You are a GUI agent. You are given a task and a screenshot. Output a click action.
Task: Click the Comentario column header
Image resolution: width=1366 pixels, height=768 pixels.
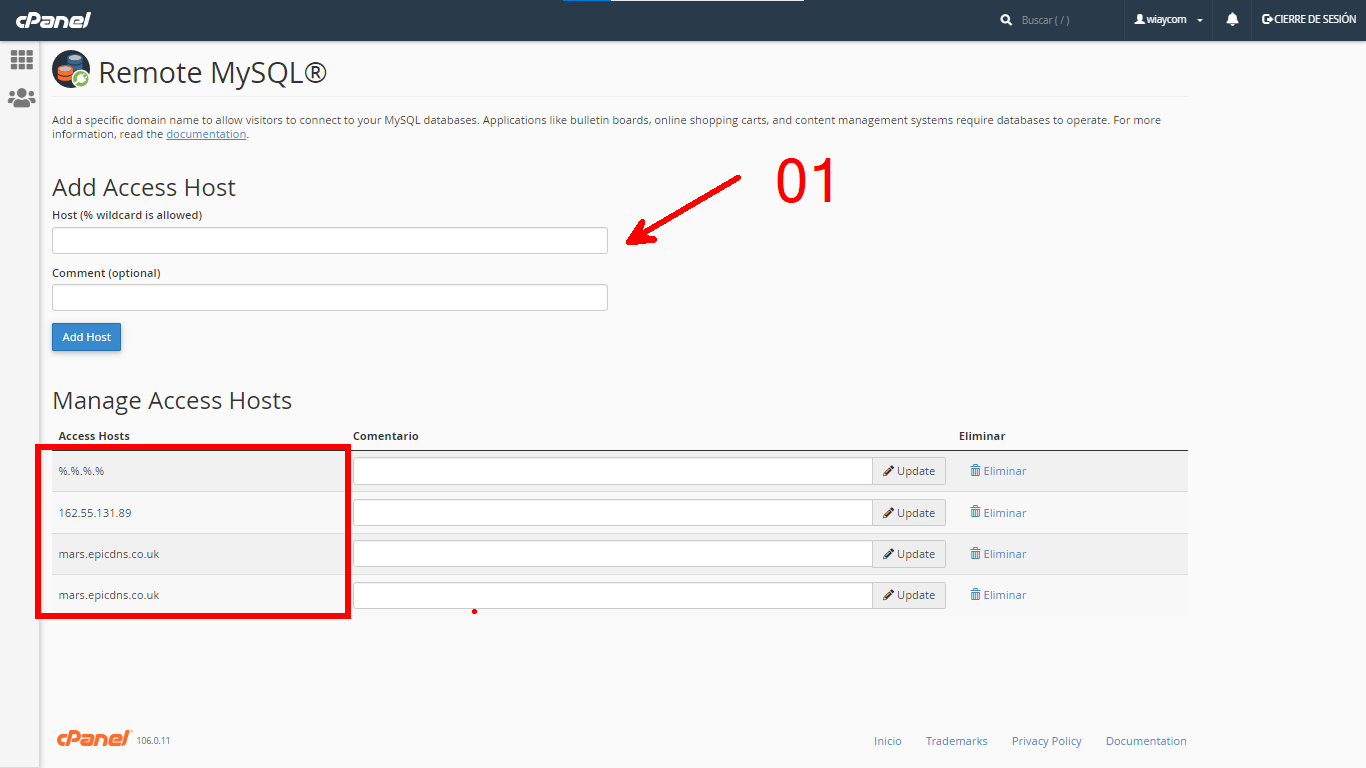click(x=386, y=436)
